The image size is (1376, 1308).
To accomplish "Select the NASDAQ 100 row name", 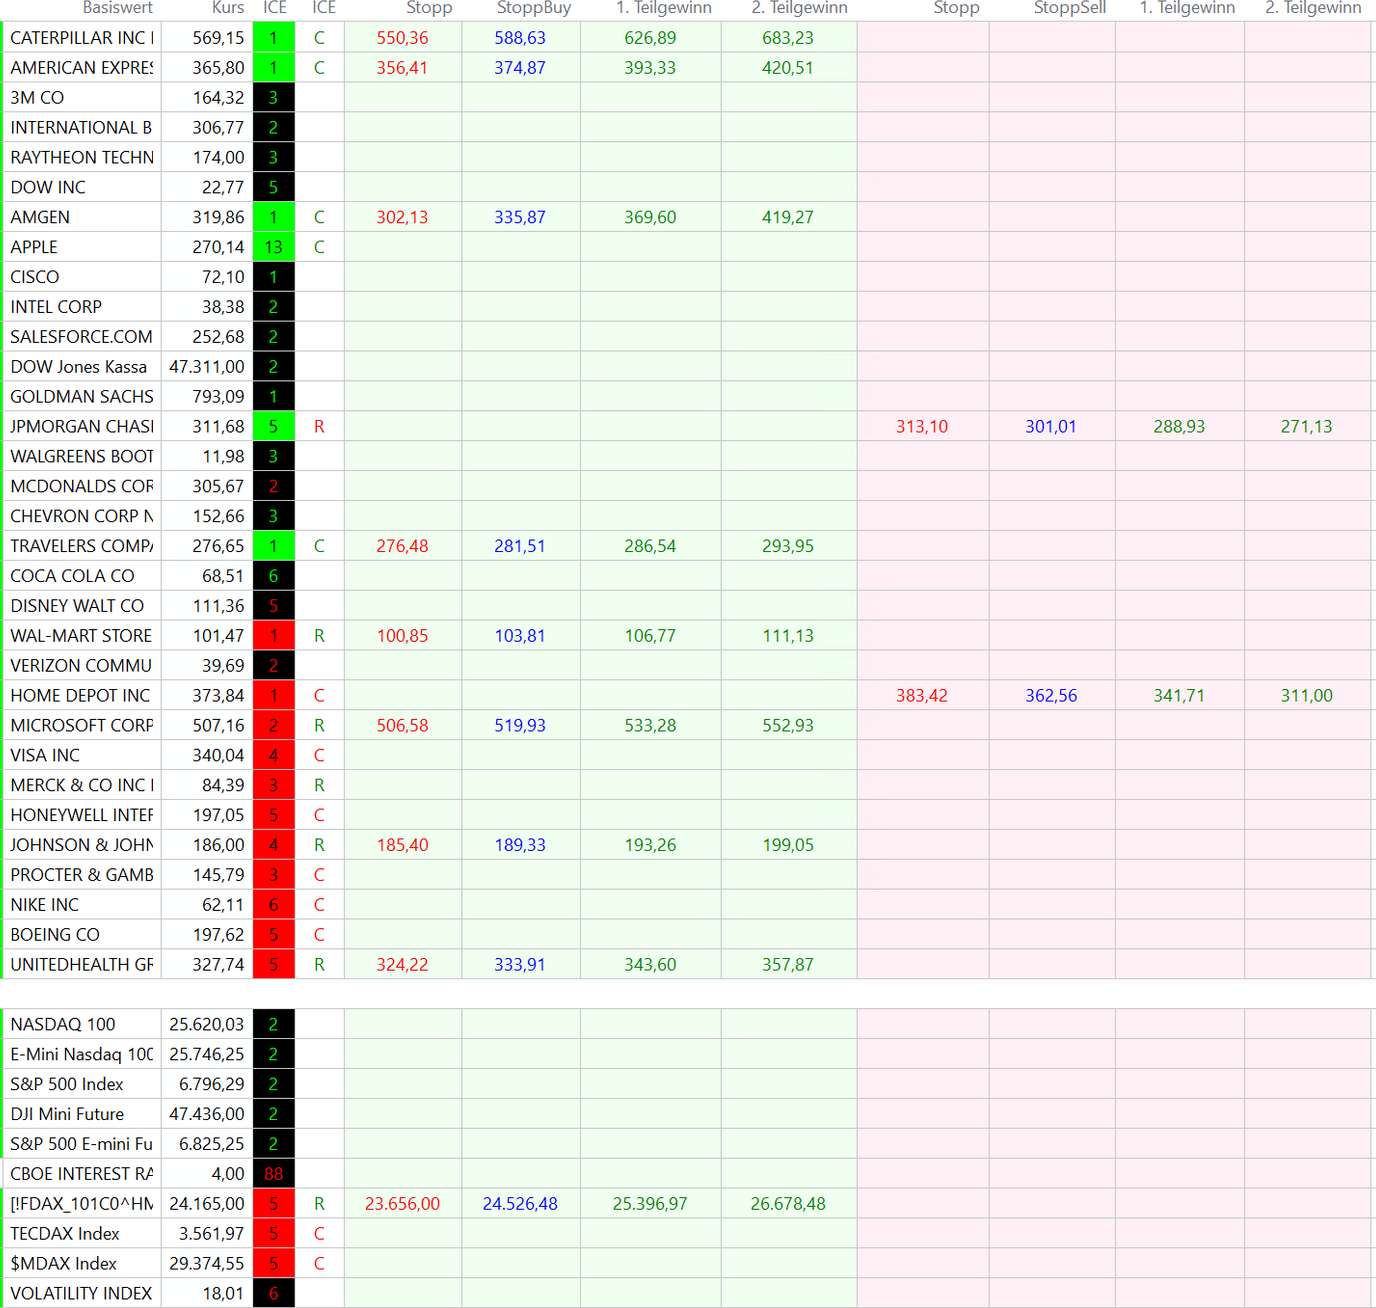I will pos(63,1024).
